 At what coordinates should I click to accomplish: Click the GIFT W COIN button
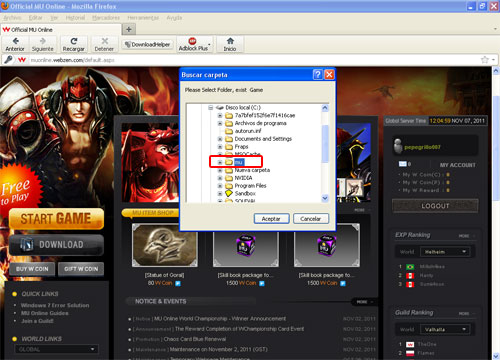click(81, 269)
